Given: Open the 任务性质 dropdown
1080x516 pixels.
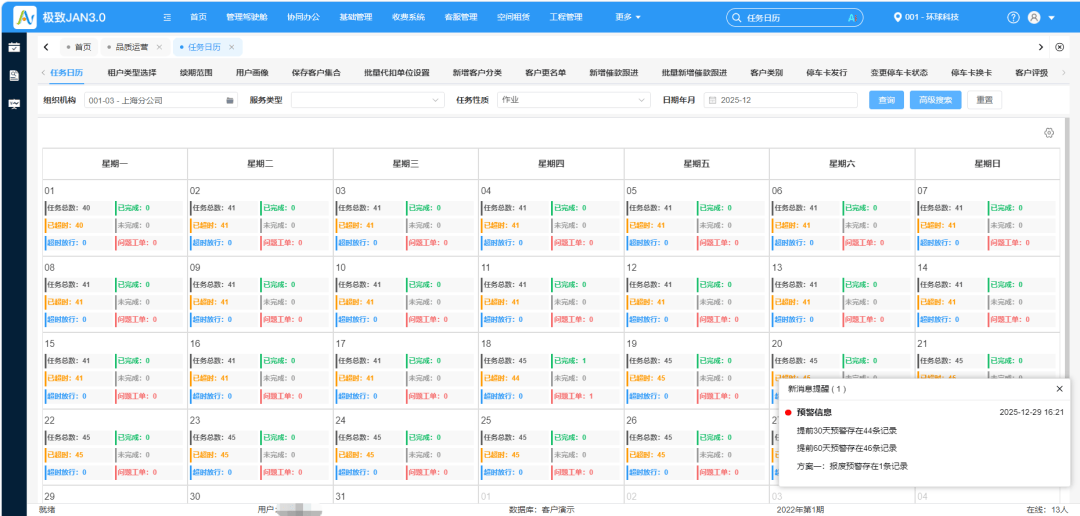Looking at the screenshot, I should [x=572, y=100].
